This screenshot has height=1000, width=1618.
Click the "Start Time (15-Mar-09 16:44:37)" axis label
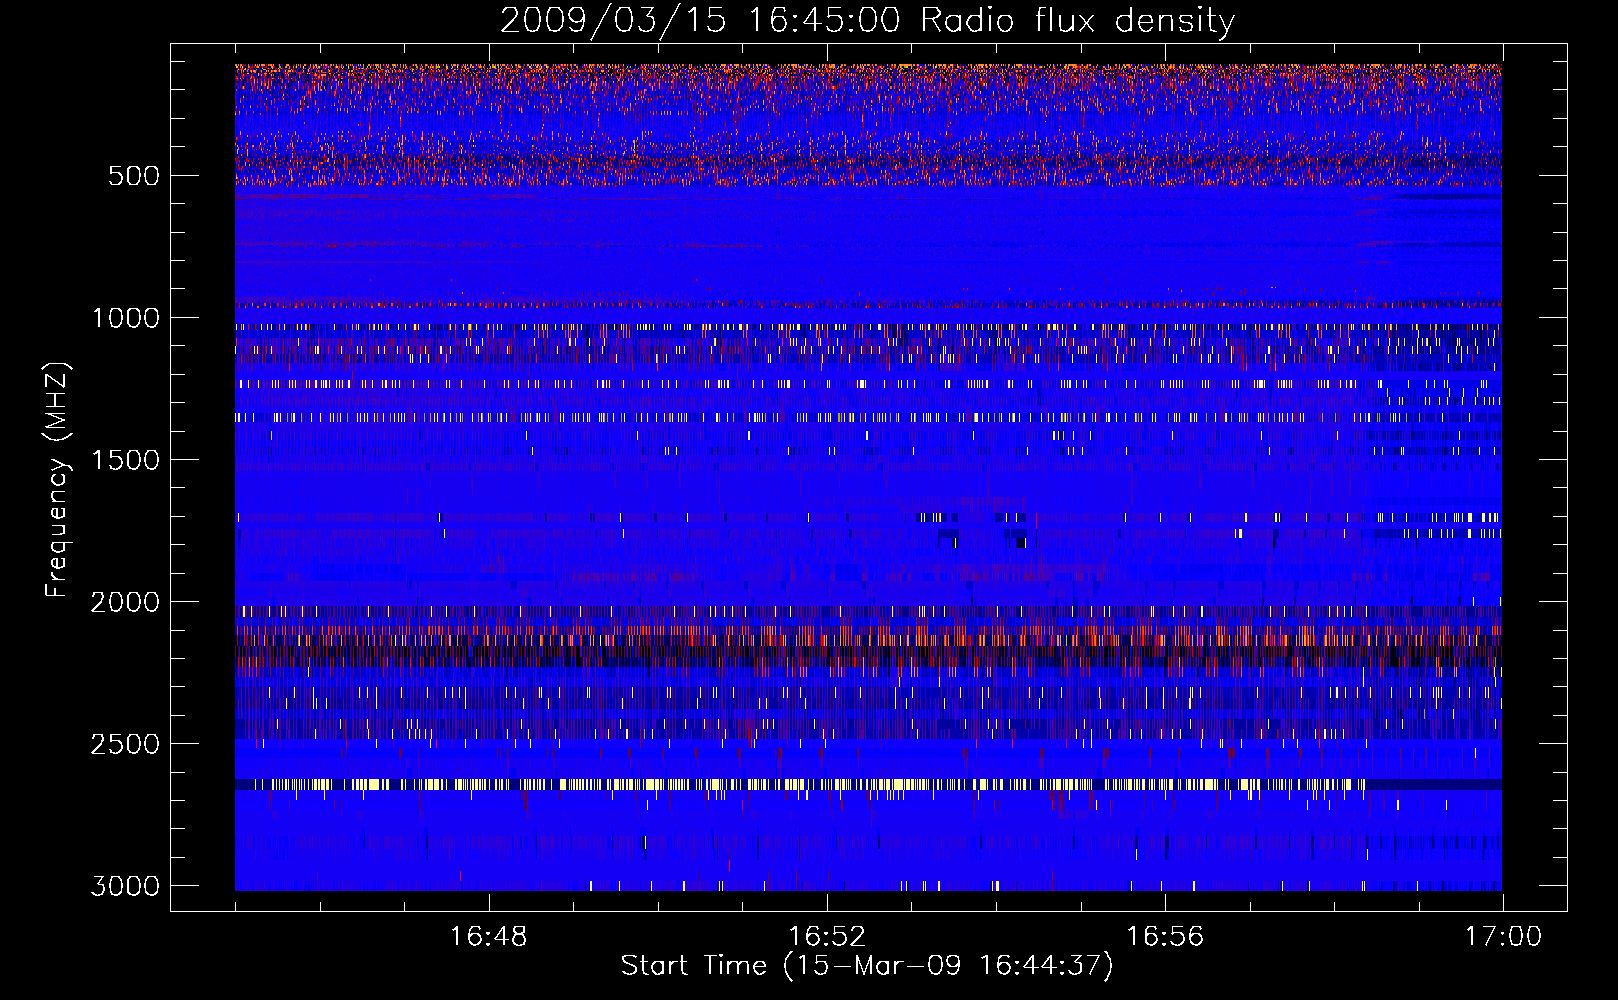(867, 966)
